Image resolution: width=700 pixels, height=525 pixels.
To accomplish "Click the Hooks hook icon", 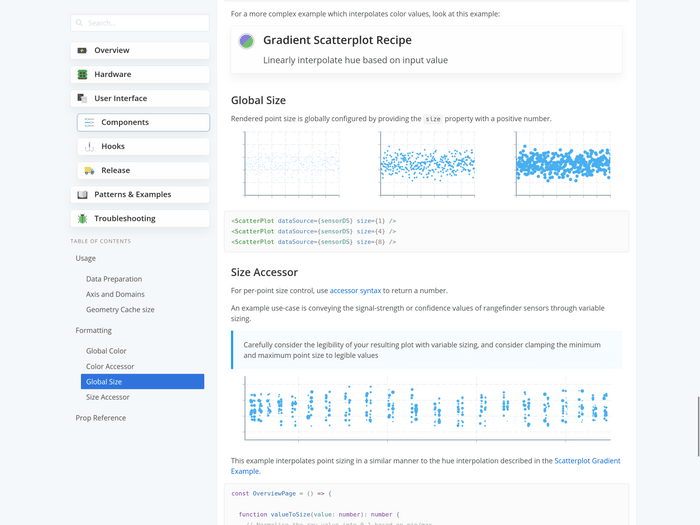I will pos(89,146).
